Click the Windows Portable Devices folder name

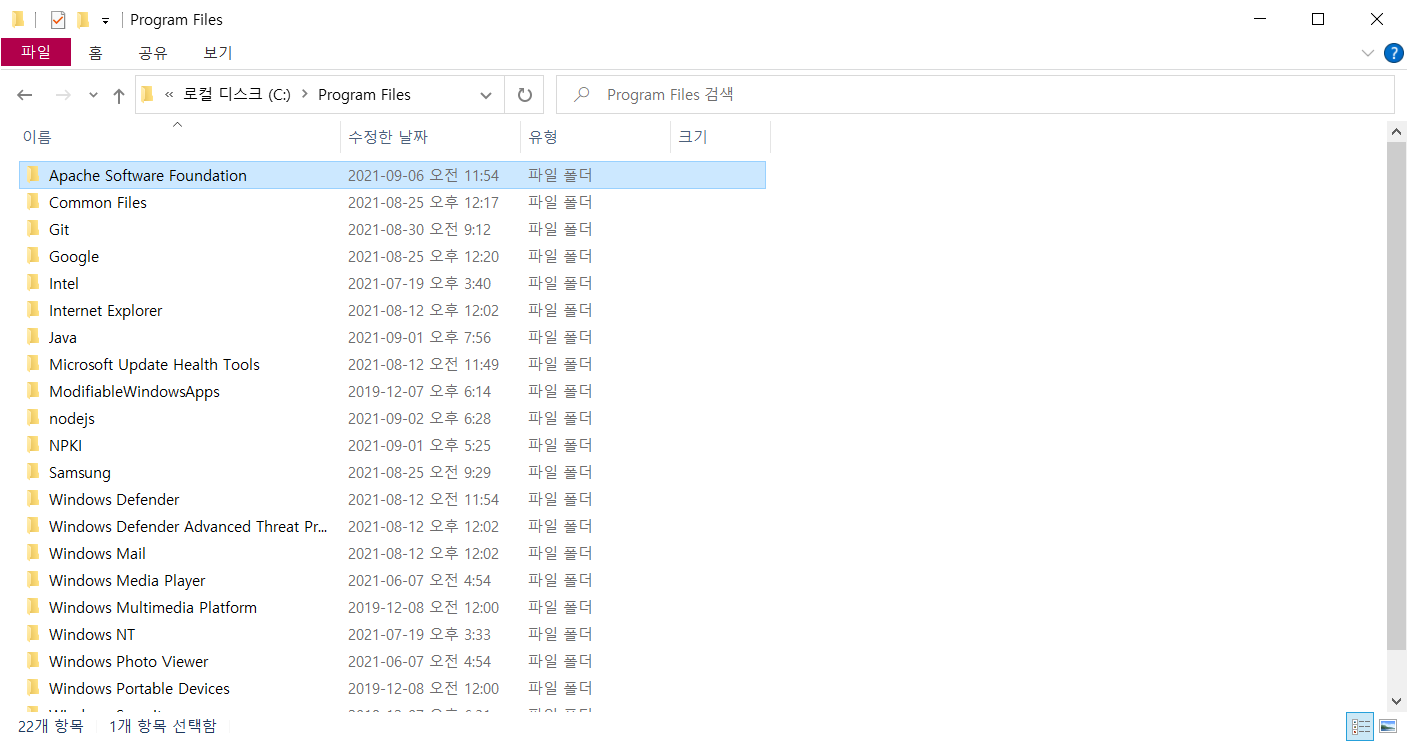click(139, 688)
